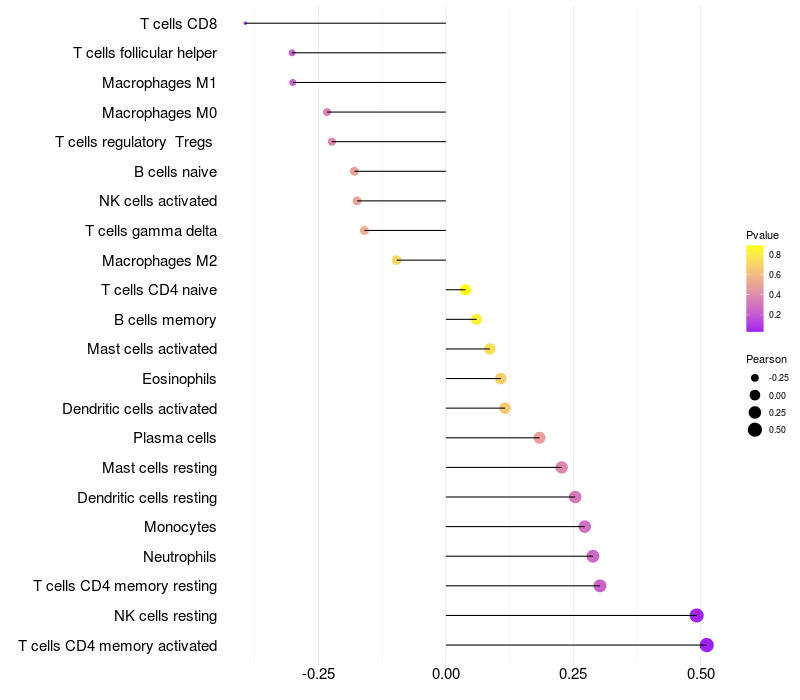Screen dimensions: 800x700
Task: Click the Pearson legend title
Action: 766,359
